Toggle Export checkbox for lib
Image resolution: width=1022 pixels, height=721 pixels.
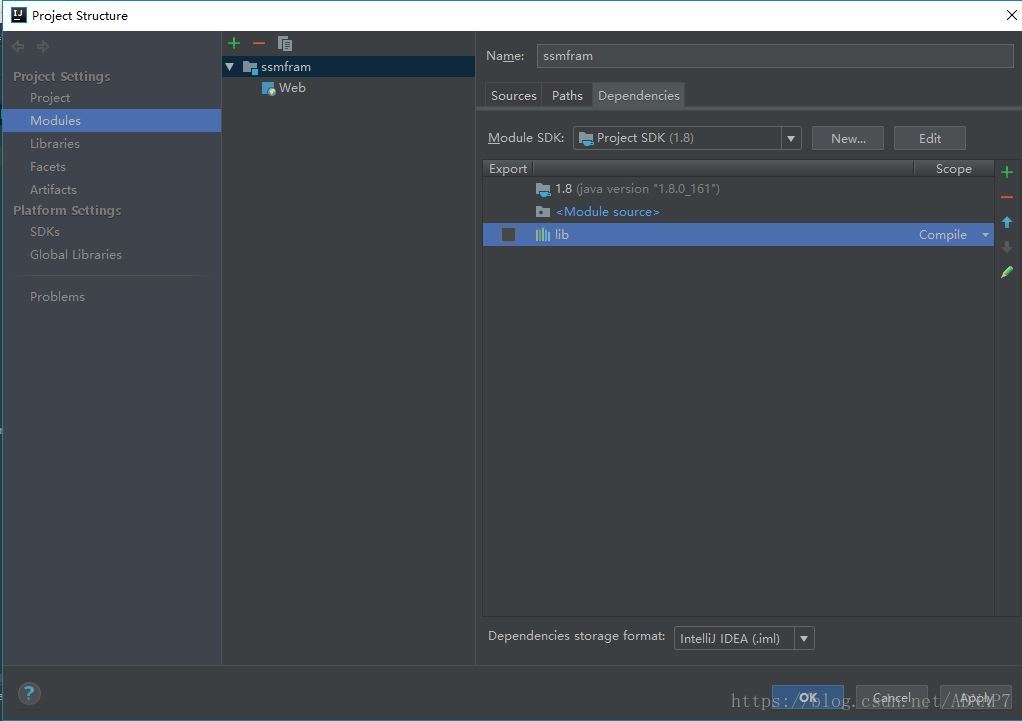coord(508,235)
